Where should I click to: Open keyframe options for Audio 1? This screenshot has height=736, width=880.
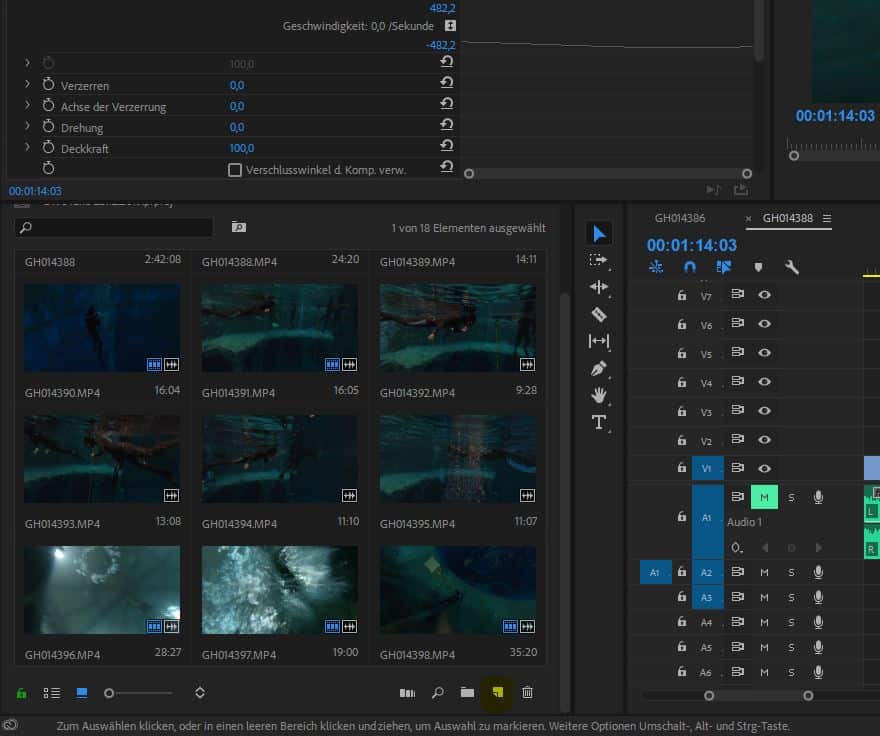[736, 547]
